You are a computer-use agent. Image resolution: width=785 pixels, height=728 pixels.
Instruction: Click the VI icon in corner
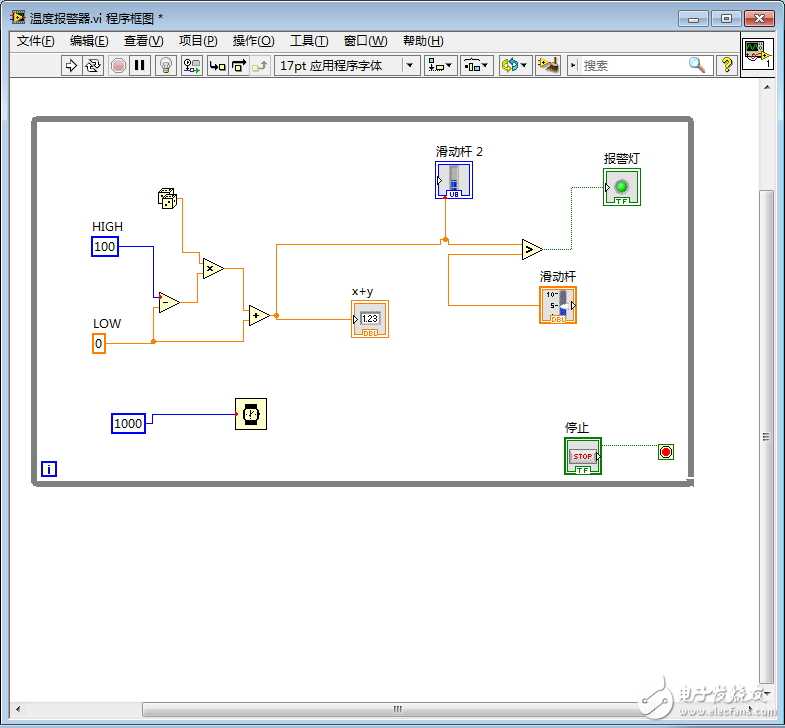758,55
